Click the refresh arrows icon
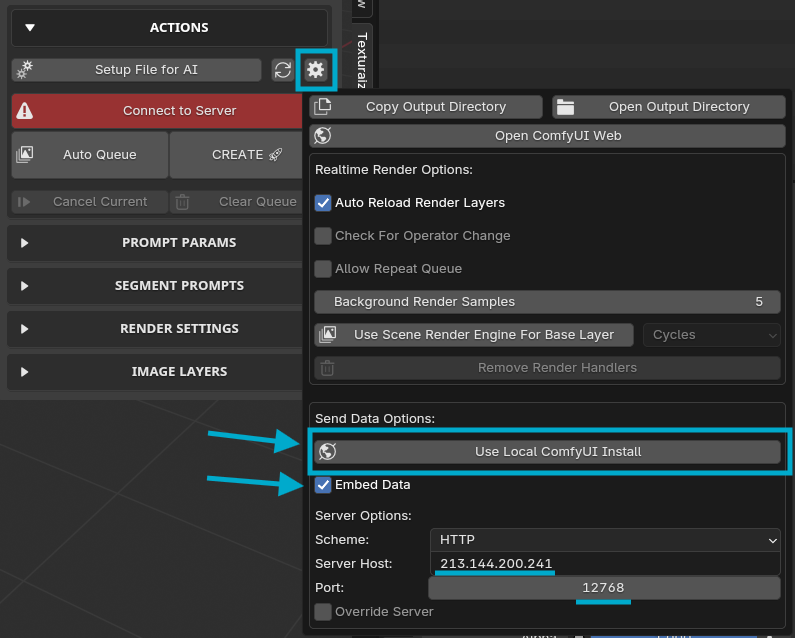795x638 pixels. [x=283, y=70]
